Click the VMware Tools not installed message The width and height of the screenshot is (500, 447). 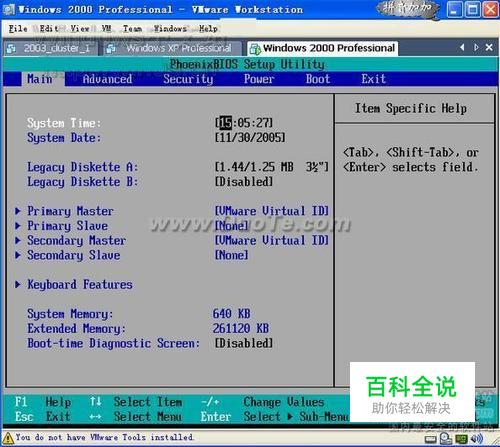pos(104,437)
